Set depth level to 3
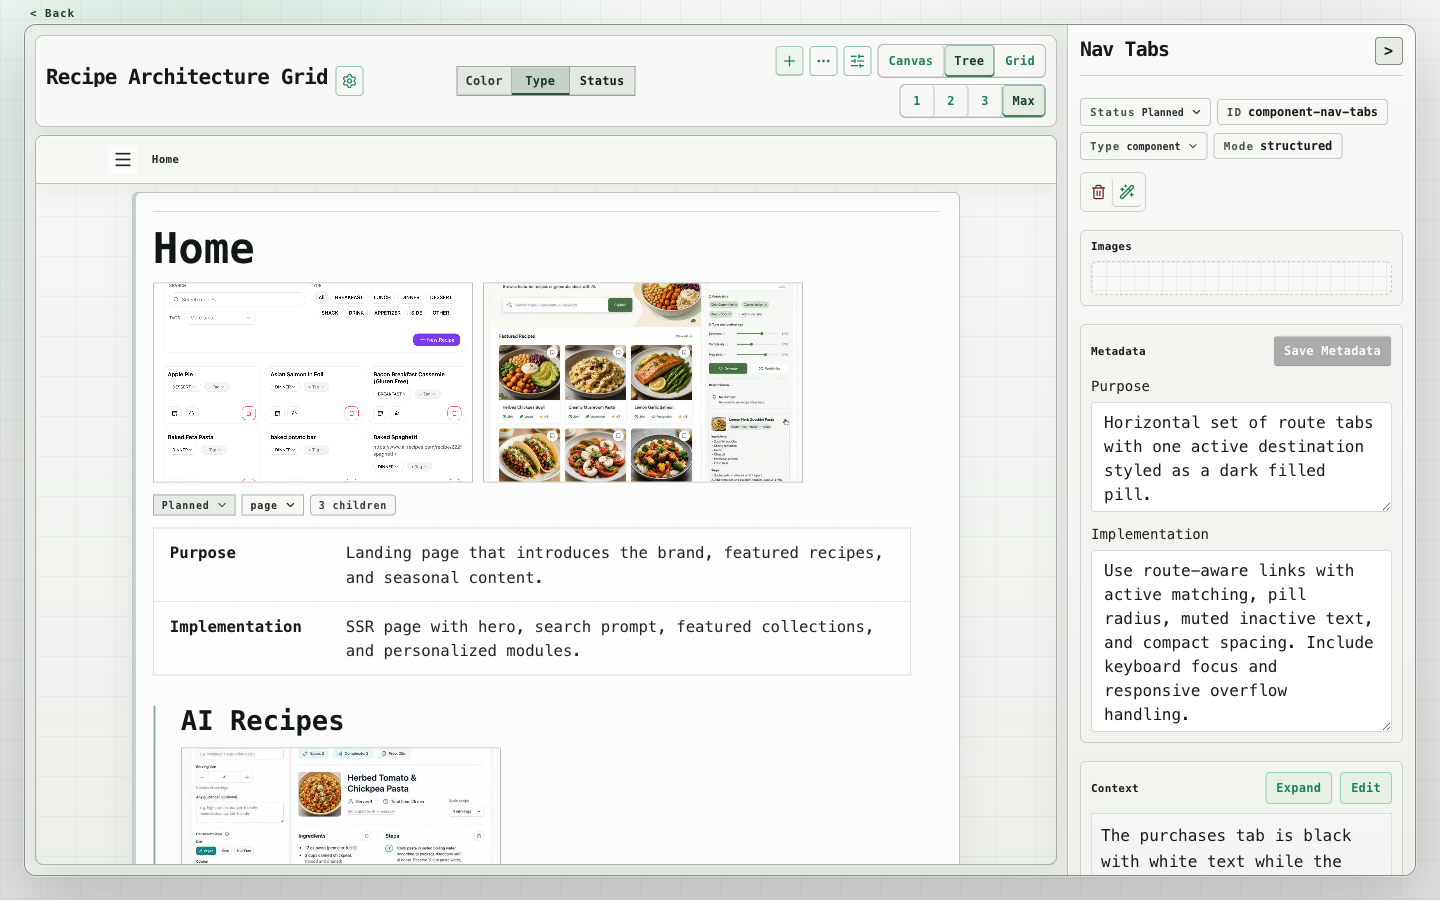1440x900 pixels. point(985,101)
